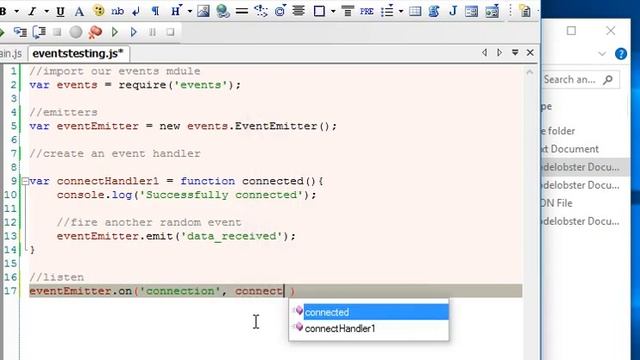Viewport: 640px width, 360px height.
Task: Click the step-over debug icon
Action: click(39, 32)
